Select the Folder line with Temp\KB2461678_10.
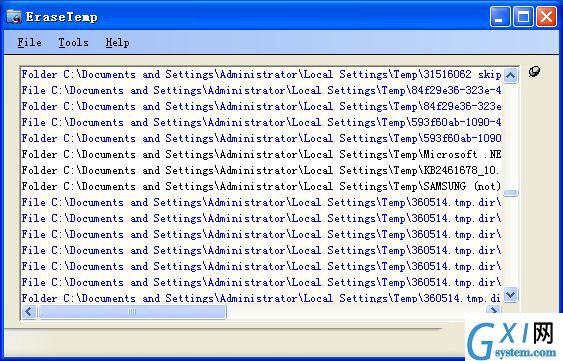The image size is (563, 361). click(261, 170)
